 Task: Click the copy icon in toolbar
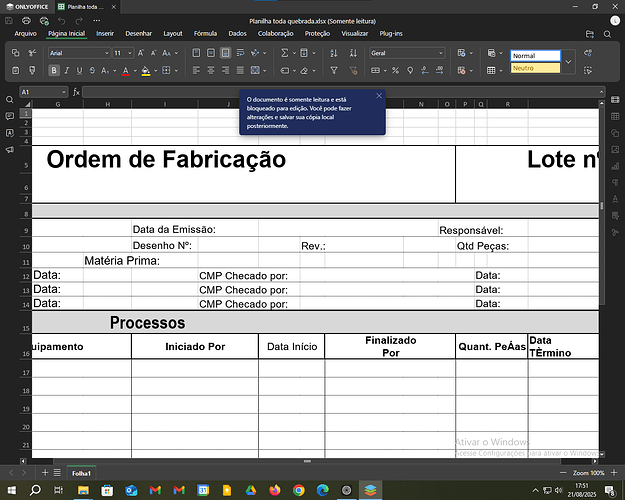tap(16, 53)
